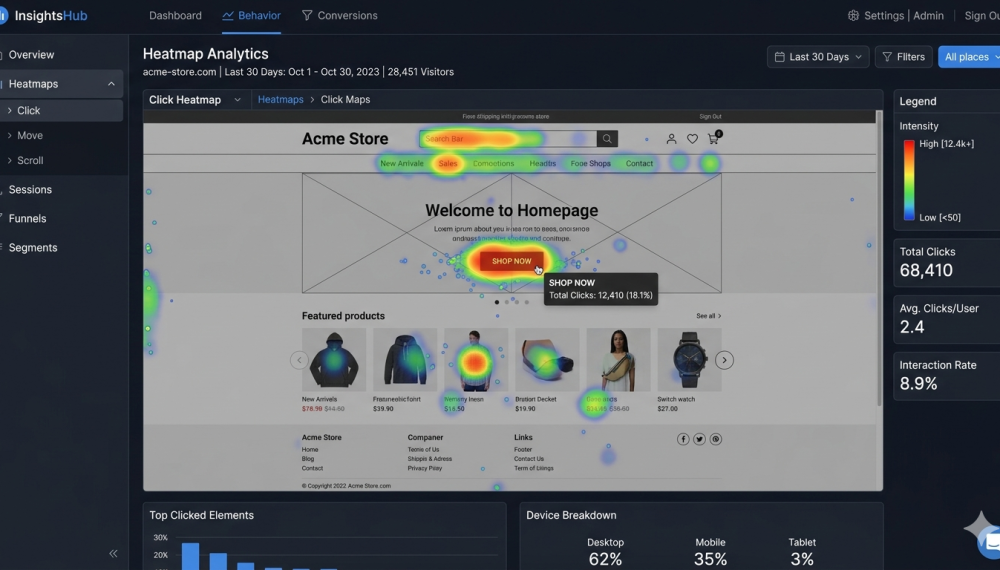
Task: Click the Interaction Rate value 8.9%
Action: (x=918, y=384)
